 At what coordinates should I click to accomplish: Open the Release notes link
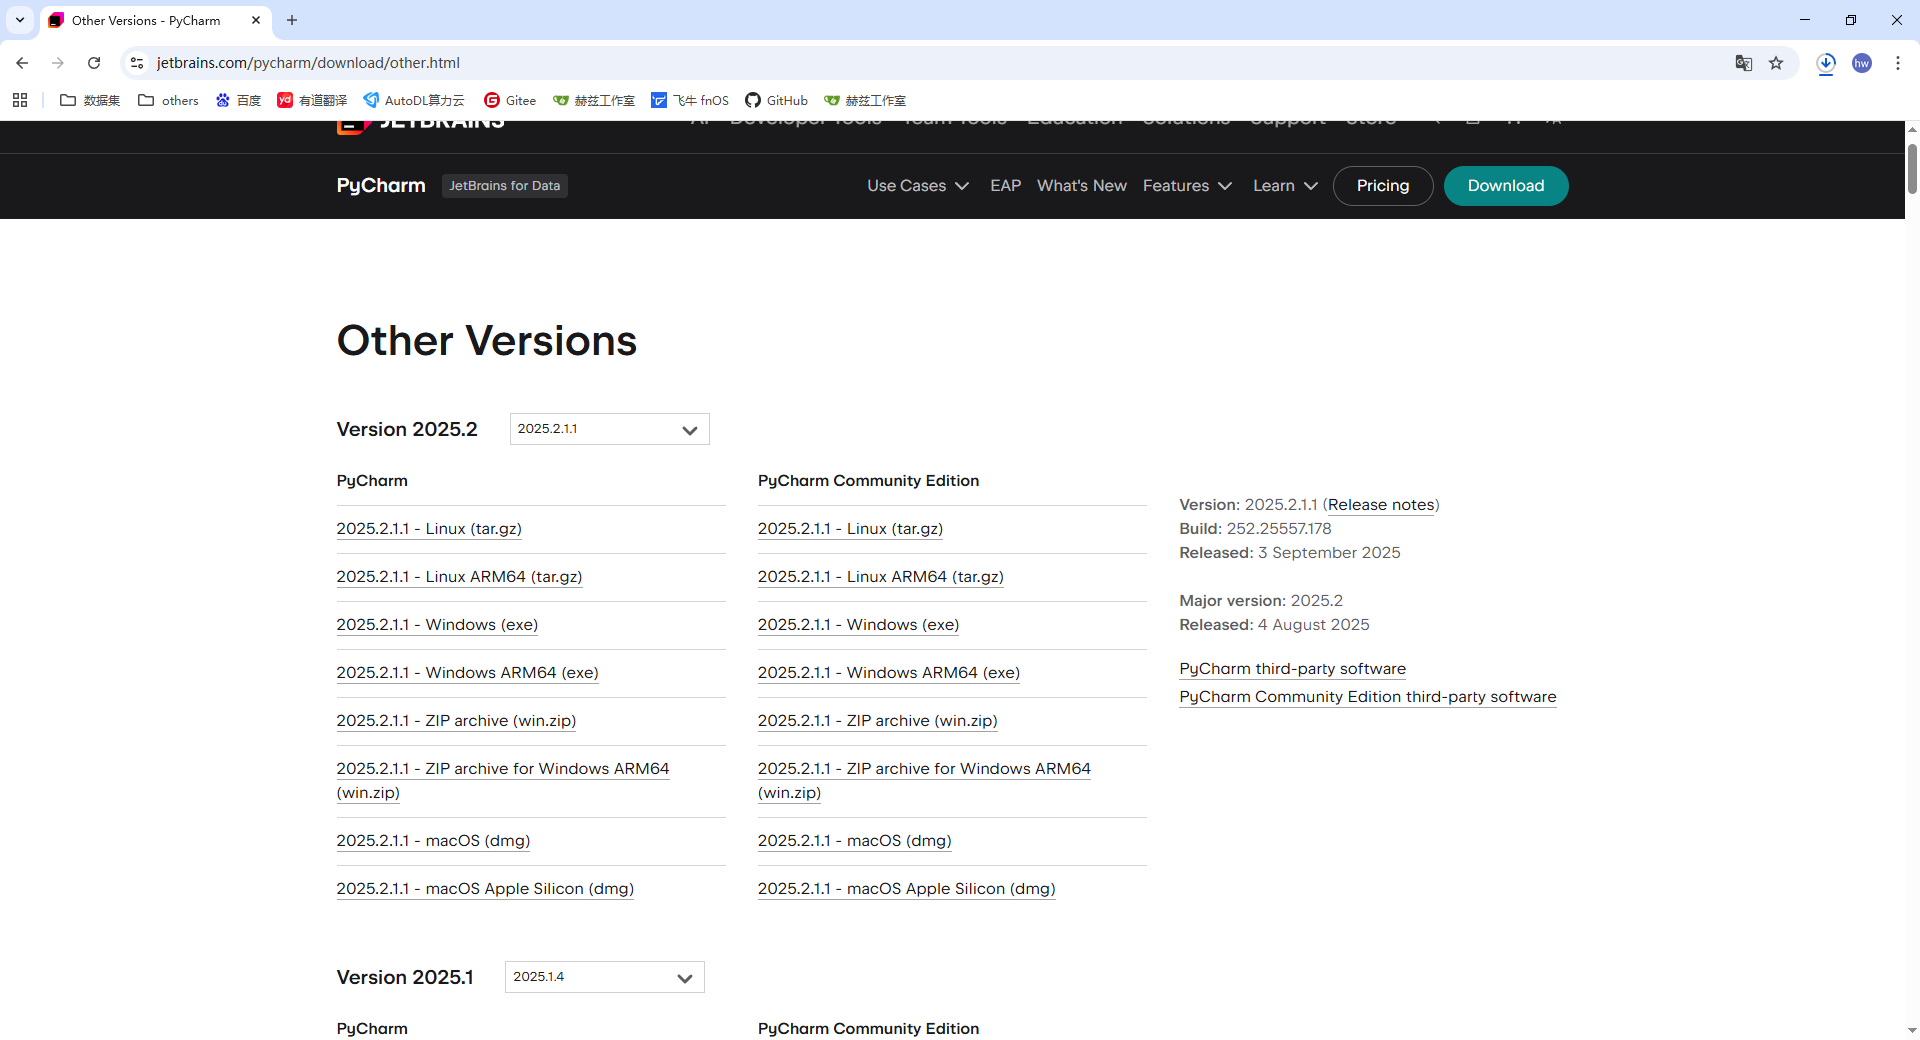pos(1381,505)
